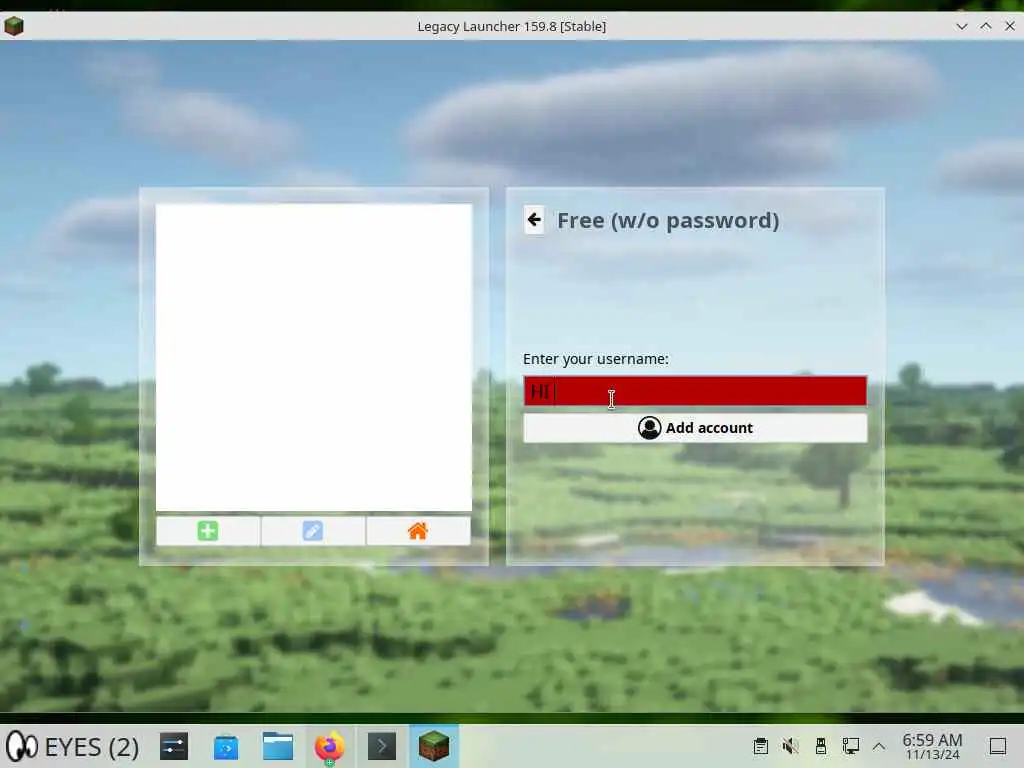Screen dimensions: 1024x768
Task: Click the orange home icon button
Action: click(418, 531)
